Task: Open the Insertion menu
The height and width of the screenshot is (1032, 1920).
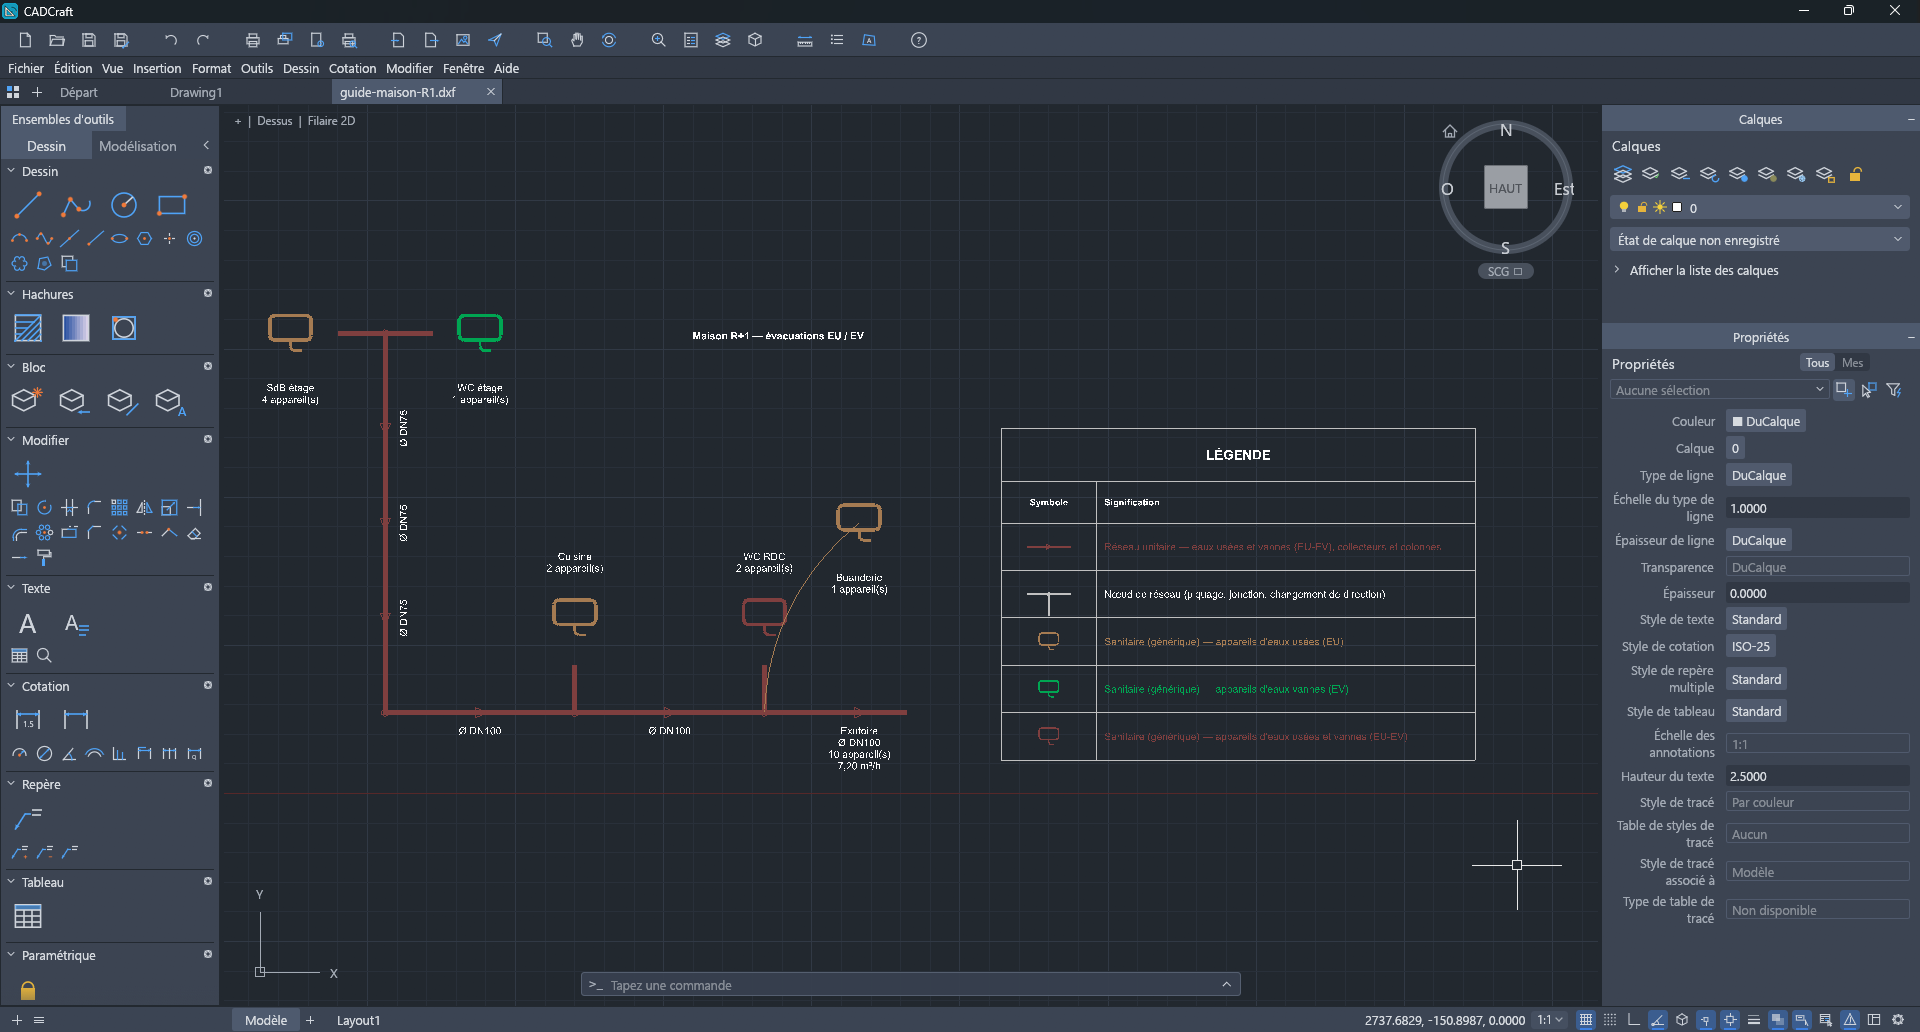Action: click(x=157, y=68)
